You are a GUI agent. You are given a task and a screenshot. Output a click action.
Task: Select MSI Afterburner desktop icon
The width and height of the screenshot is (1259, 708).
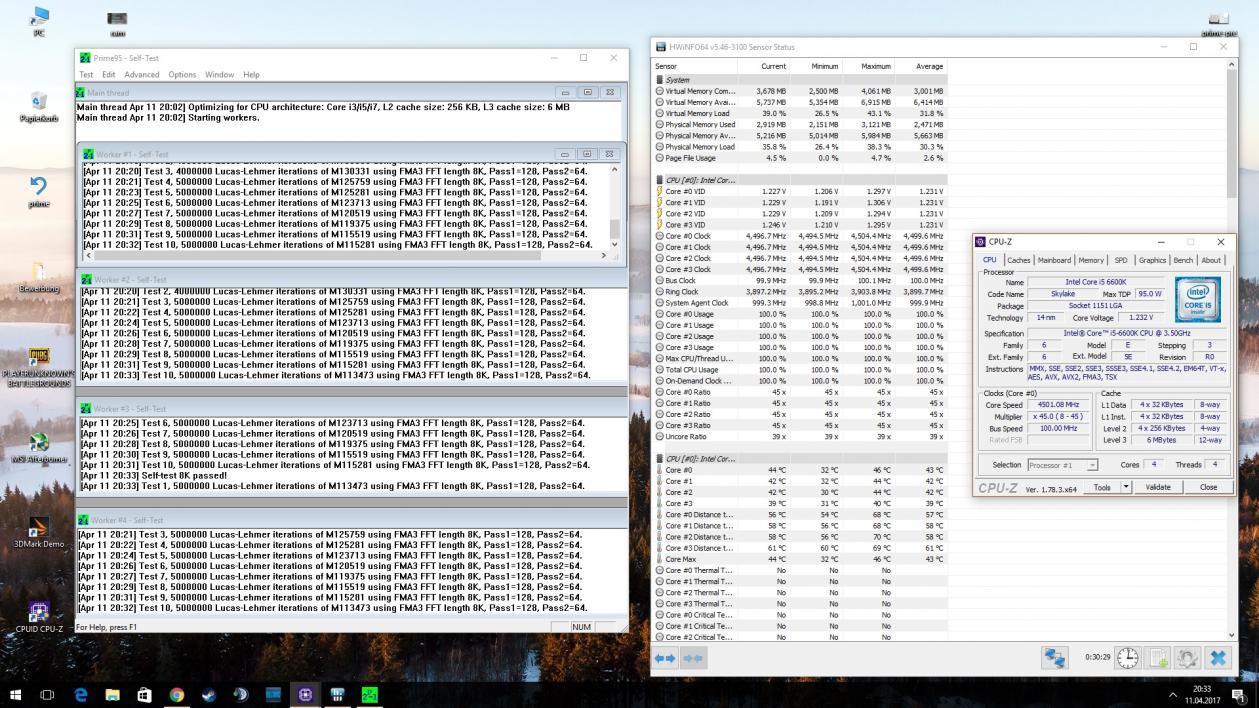[39, 447]
